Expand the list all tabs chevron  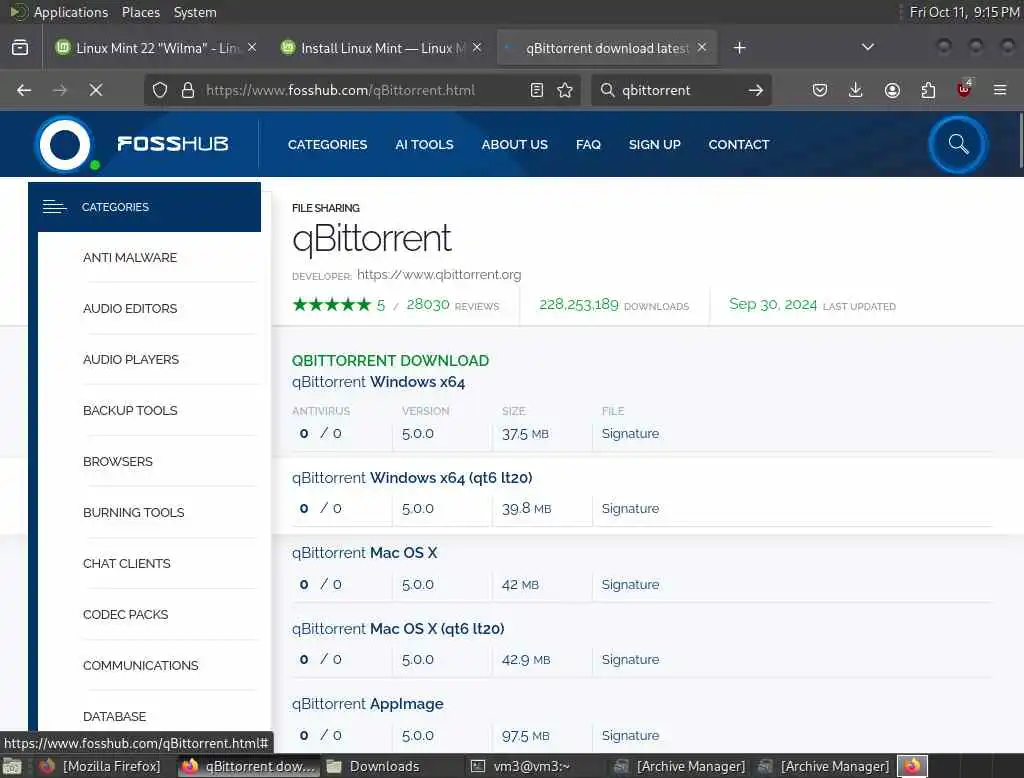tap(868, 47)
